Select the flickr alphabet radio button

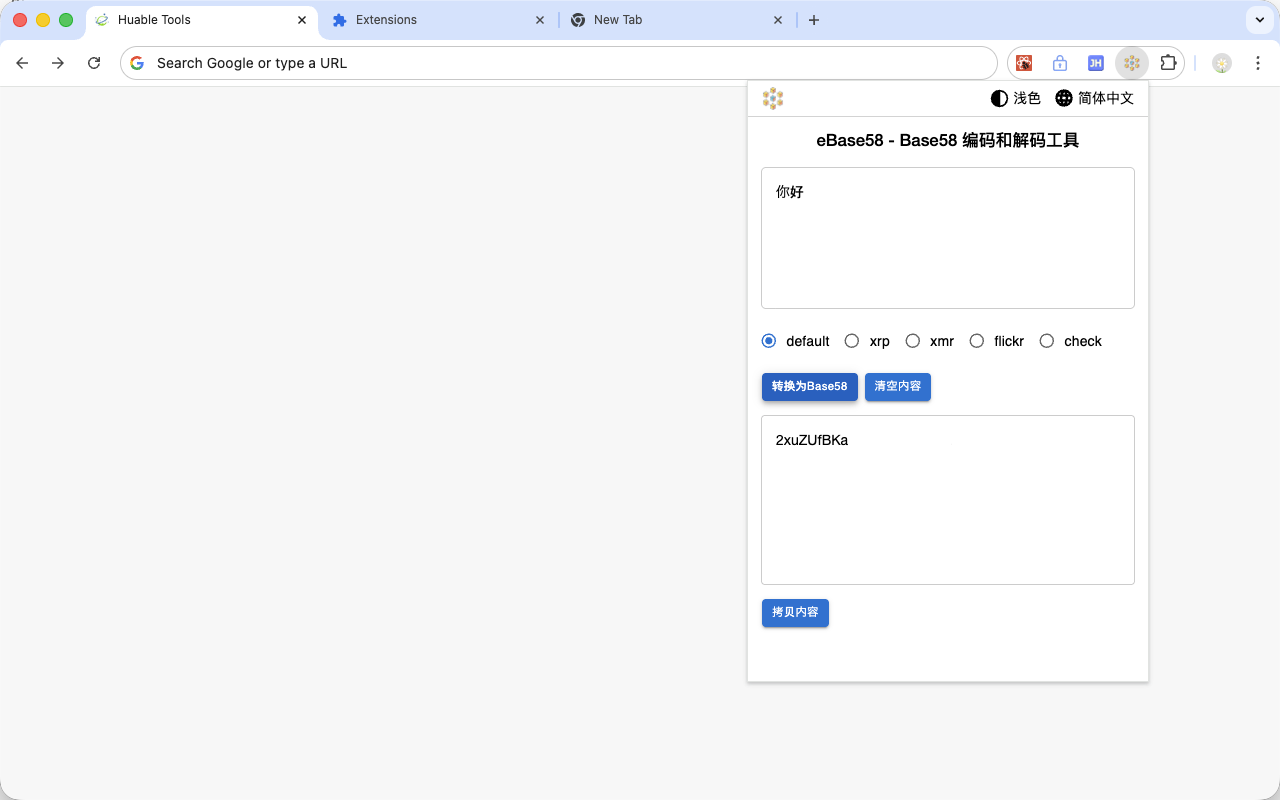[x=977, y=341]
